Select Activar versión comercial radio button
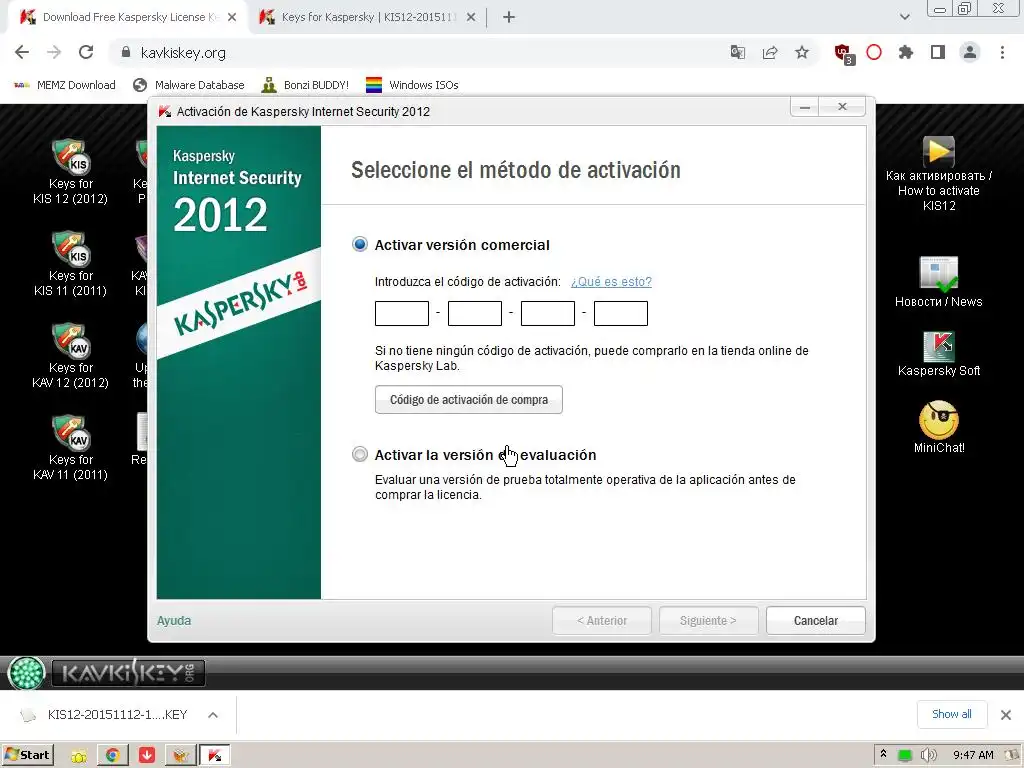The image size is (1024, 768). point(359,244)
